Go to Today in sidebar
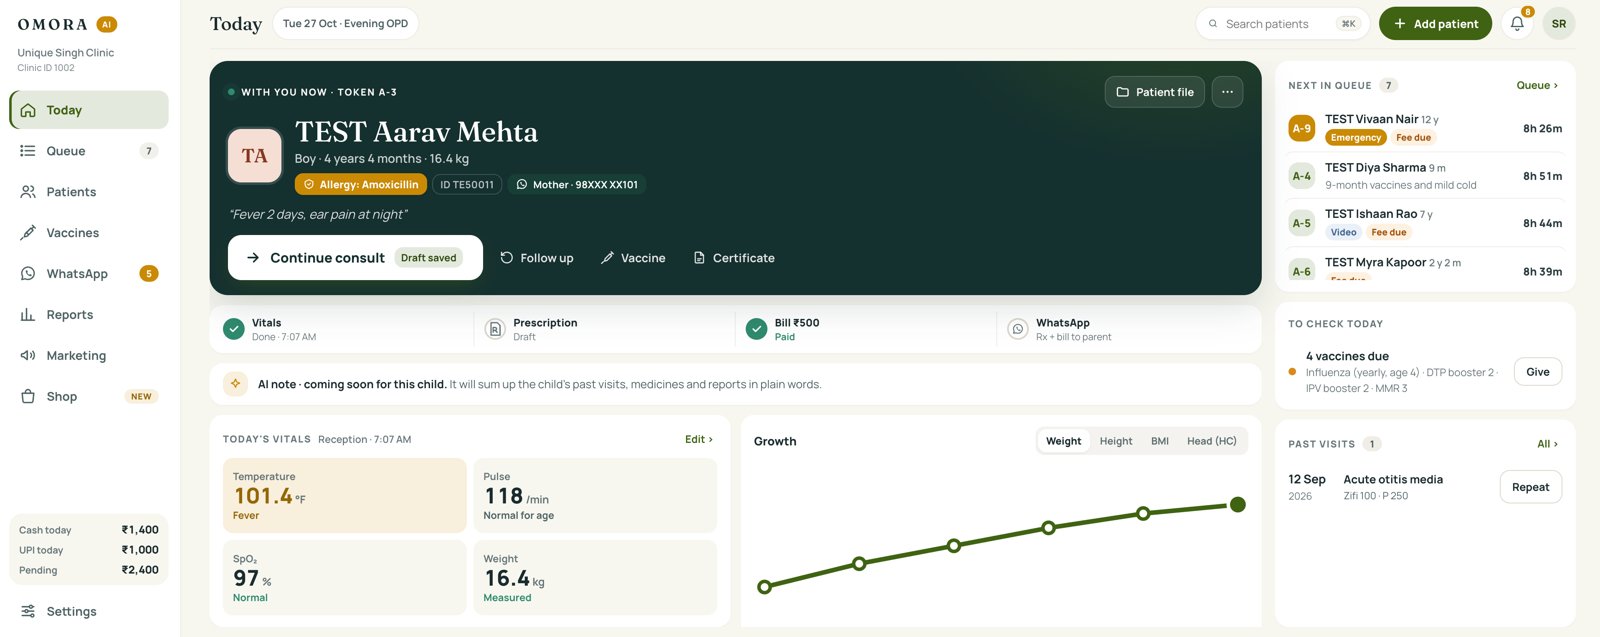The height and width of the screenshot is (637, 1600). (89, 110)
